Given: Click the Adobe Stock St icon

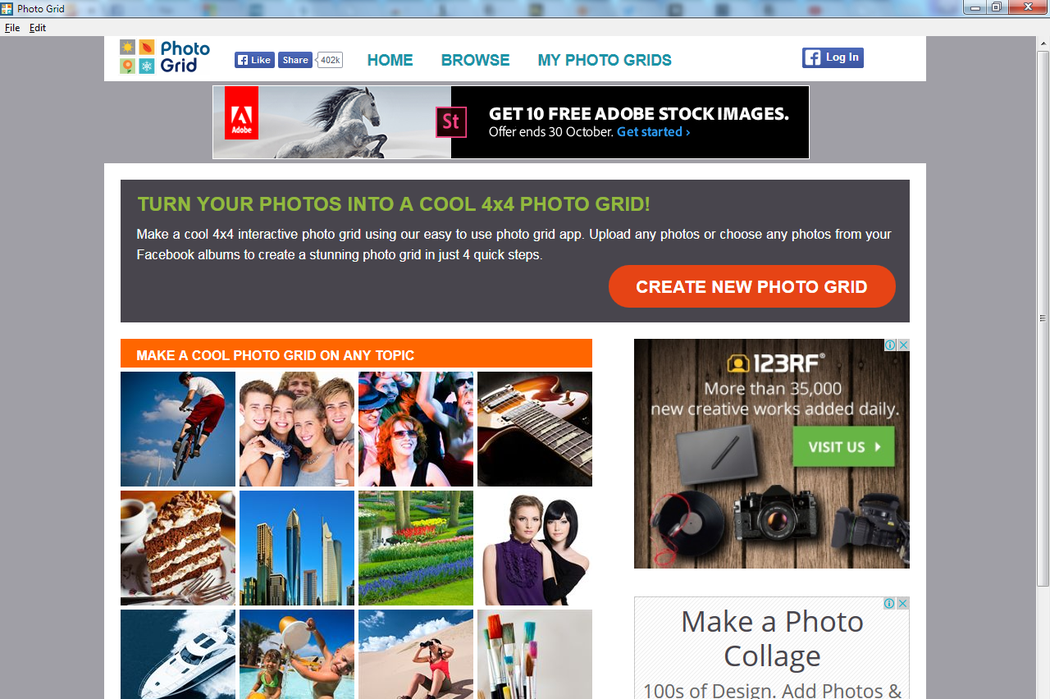Looking at the screenshot, I should [452, 122].
